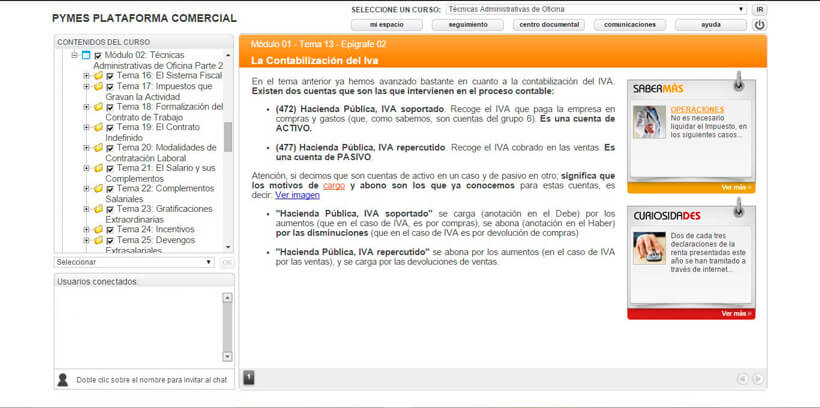This screenshot has width=820, height=408.
Task: Toggle checkbox for Tema 17
Action: pos(110,87)
